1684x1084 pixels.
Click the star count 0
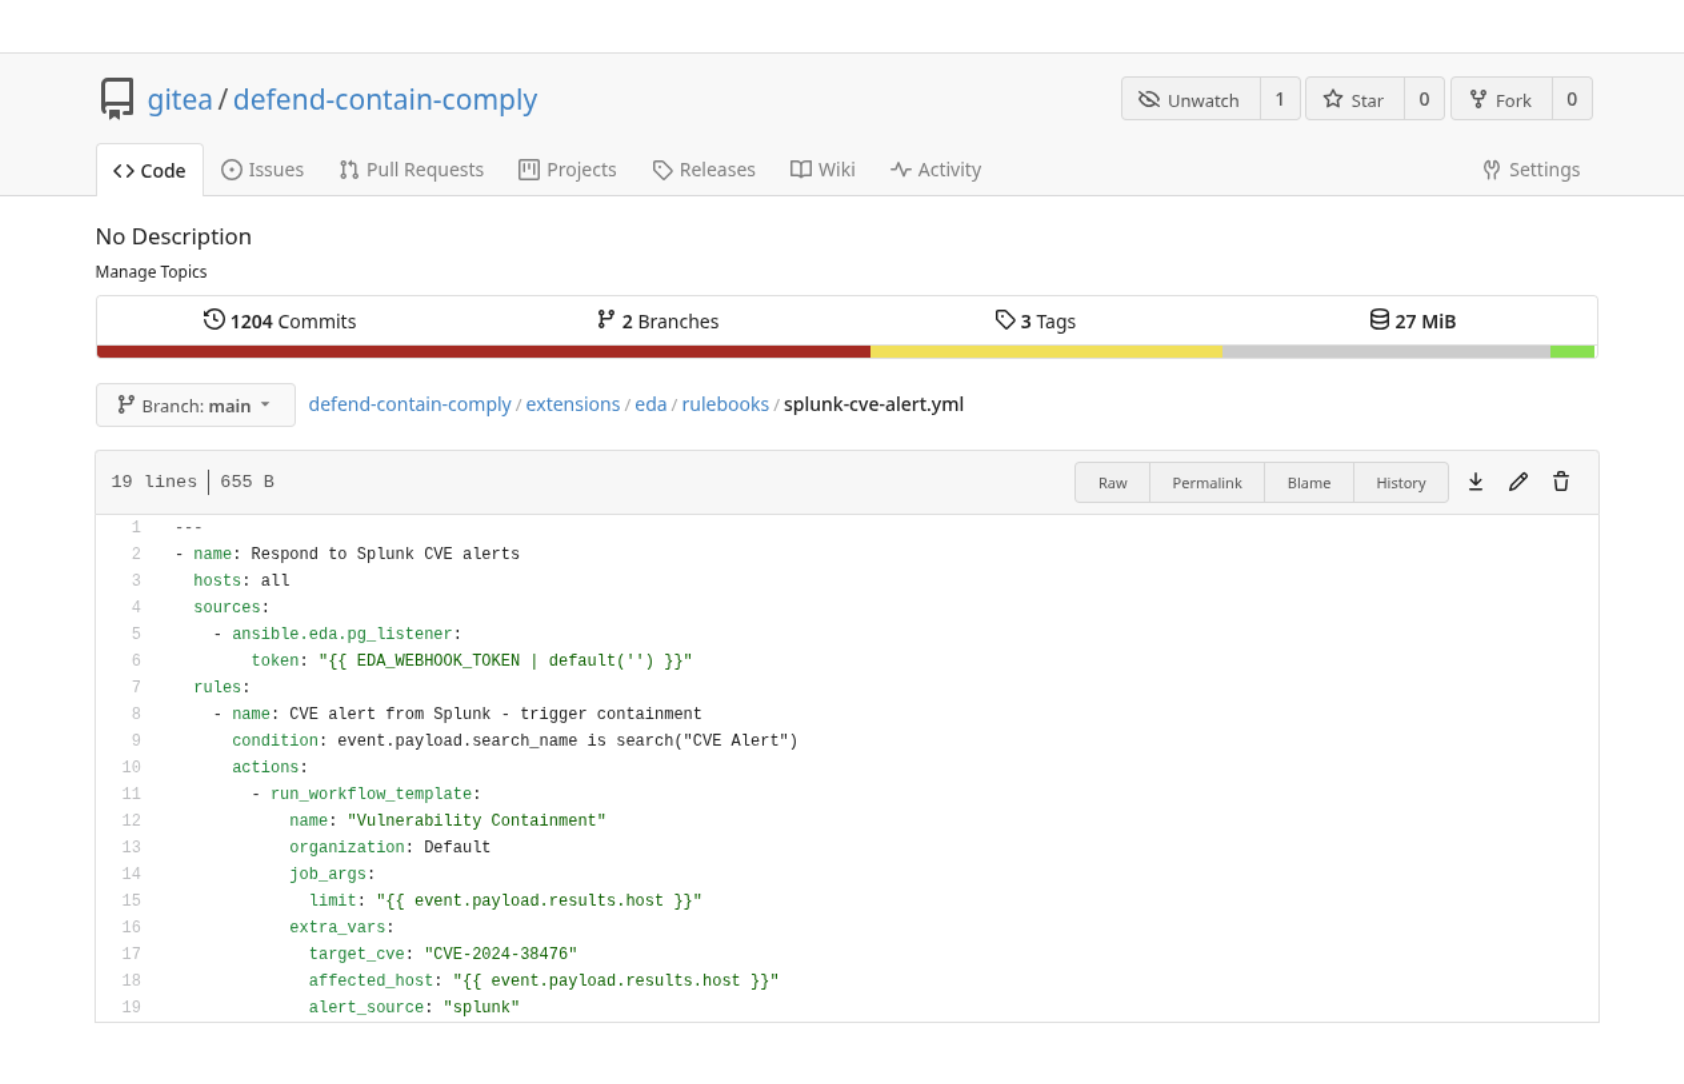click(x=1424, y=99)
